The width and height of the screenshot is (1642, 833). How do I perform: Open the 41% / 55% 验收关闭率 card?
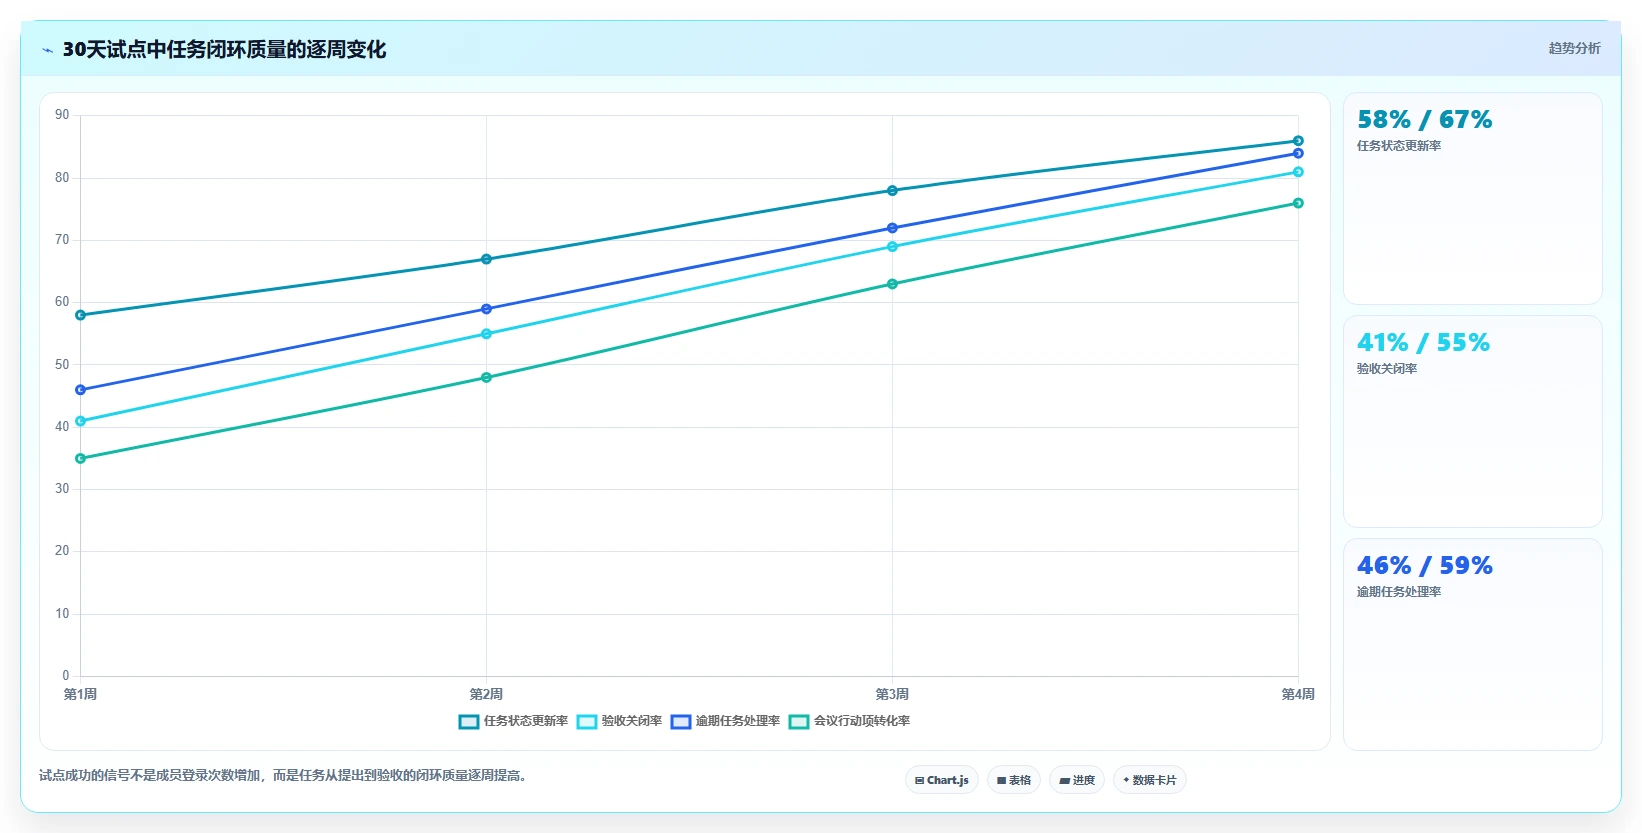click(1472, 422)
